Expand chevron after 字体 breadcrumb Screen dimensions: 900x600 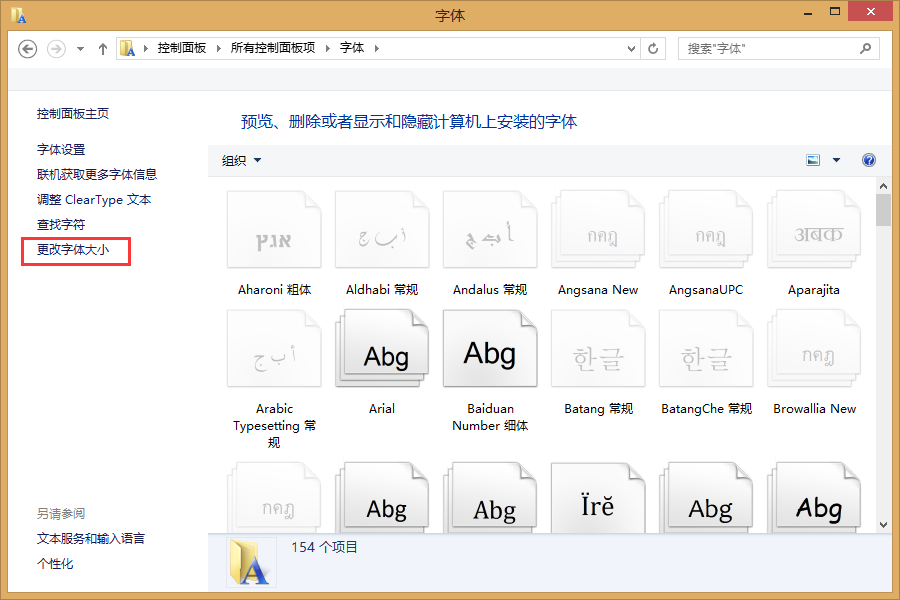377,48
